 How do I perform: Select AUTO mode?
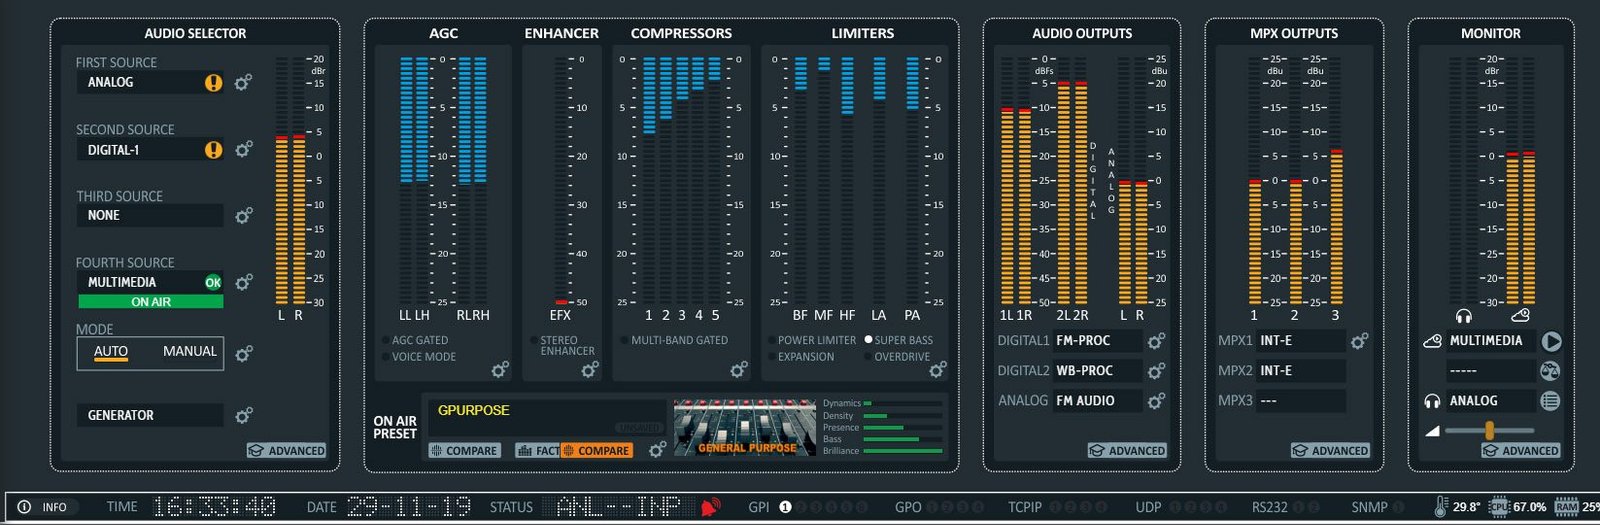click(x=111, y=351)
